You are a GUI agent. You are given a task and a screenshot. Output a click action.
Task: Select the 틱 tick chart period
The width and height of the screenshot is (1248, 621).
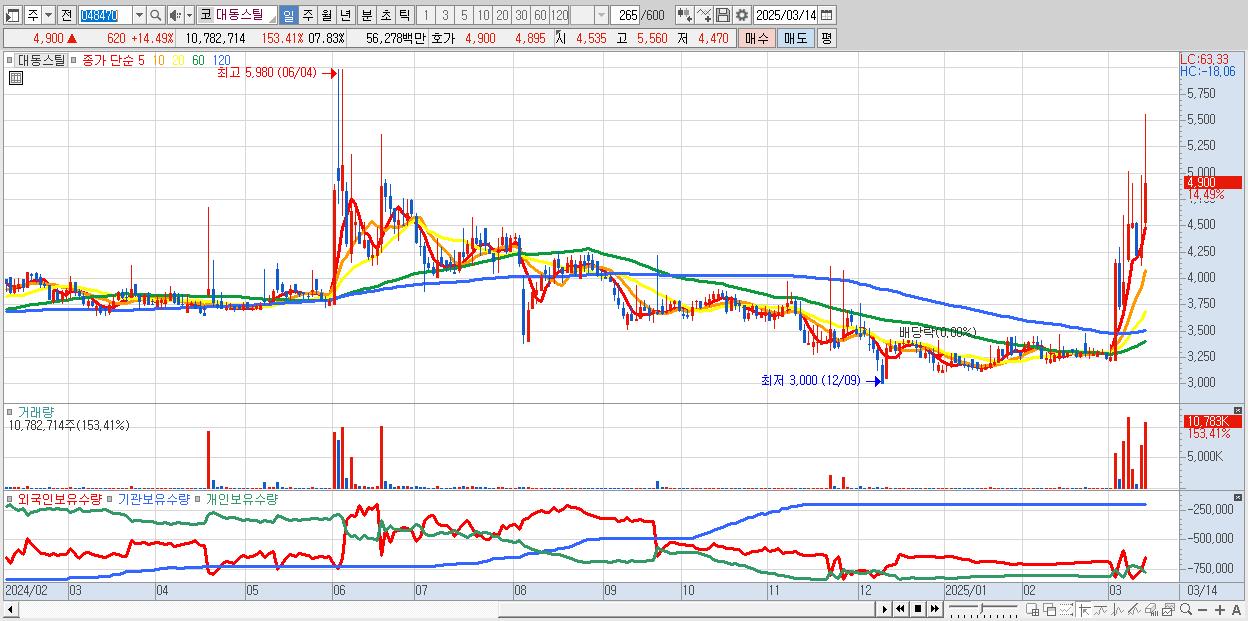(404, 15)
